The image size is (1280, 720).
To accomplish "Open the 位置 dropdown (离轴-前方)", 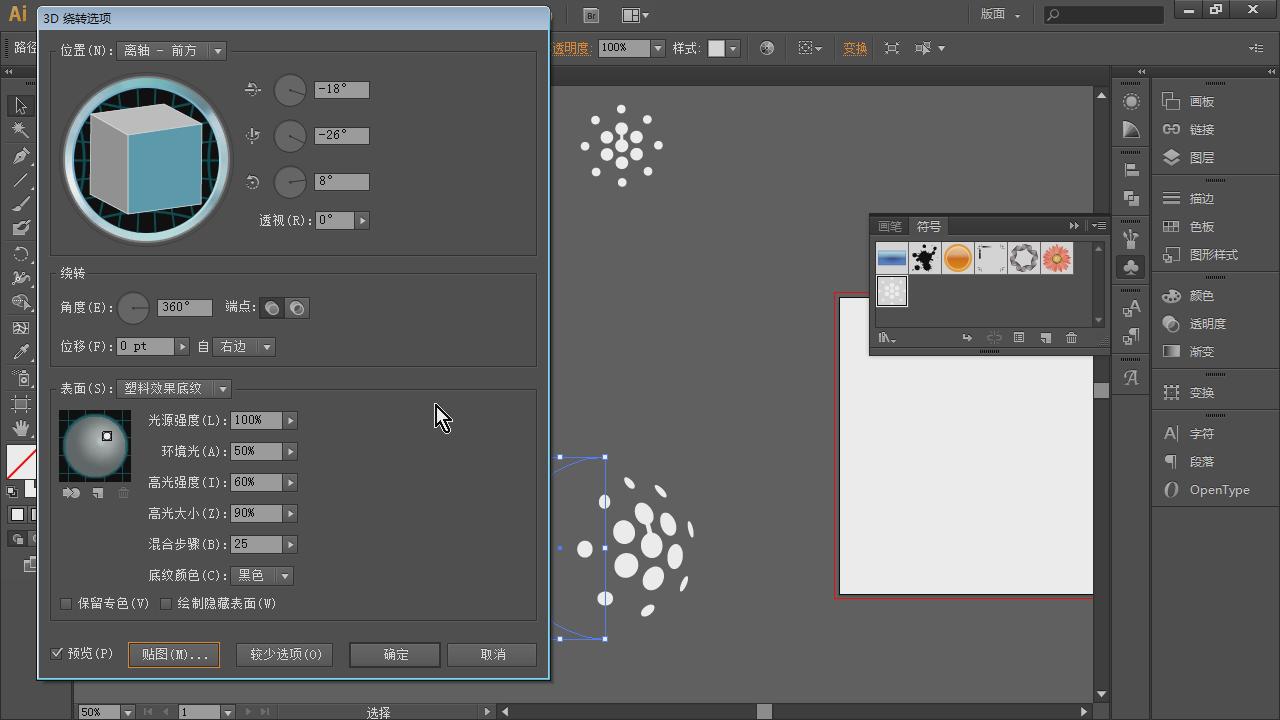I will click(171, 50).
